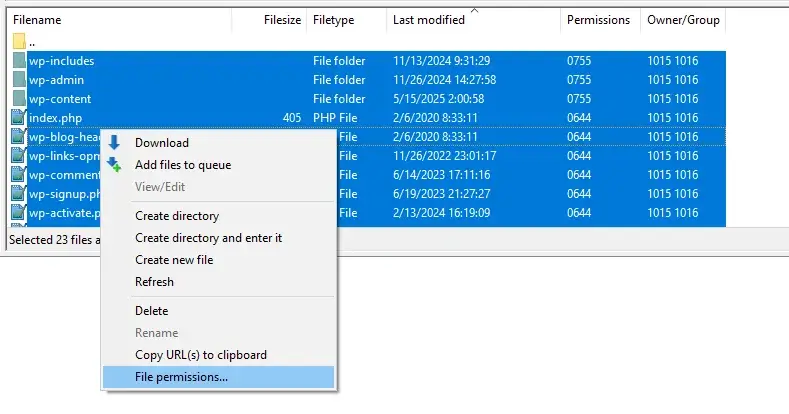The width and height of the screenshot is (789, 414).
Task: Choose Create new file option
Action: click(x=174, y=260)
